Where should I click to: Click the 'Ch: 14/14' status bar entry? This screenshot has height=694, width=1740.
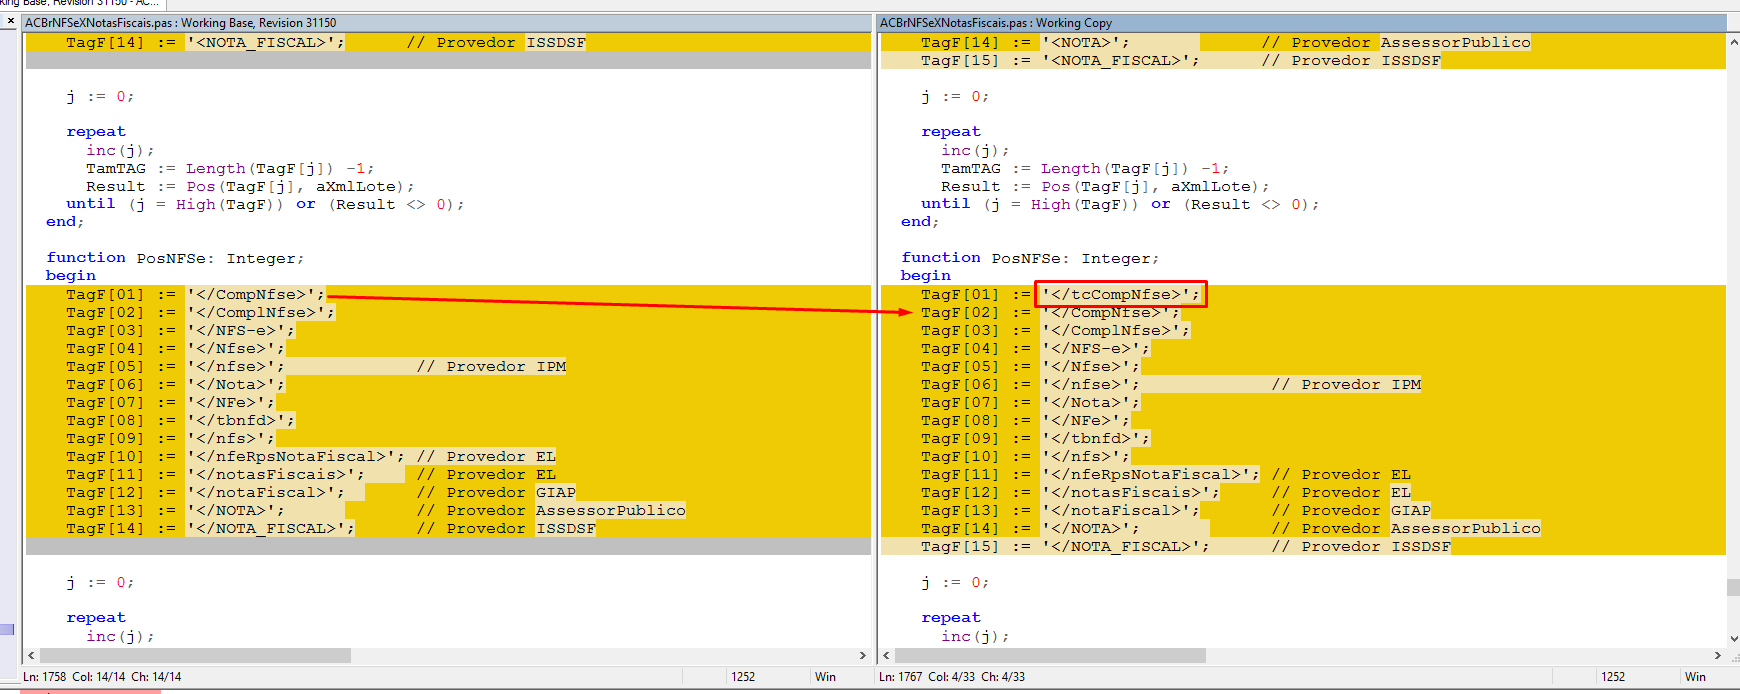coord(157,677)
